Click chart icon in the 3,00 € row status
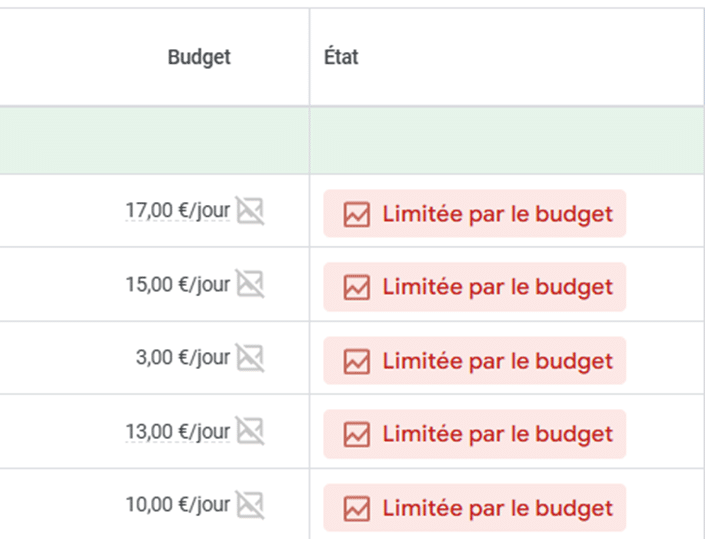This screenshot has width=705, height=539. 357,361
